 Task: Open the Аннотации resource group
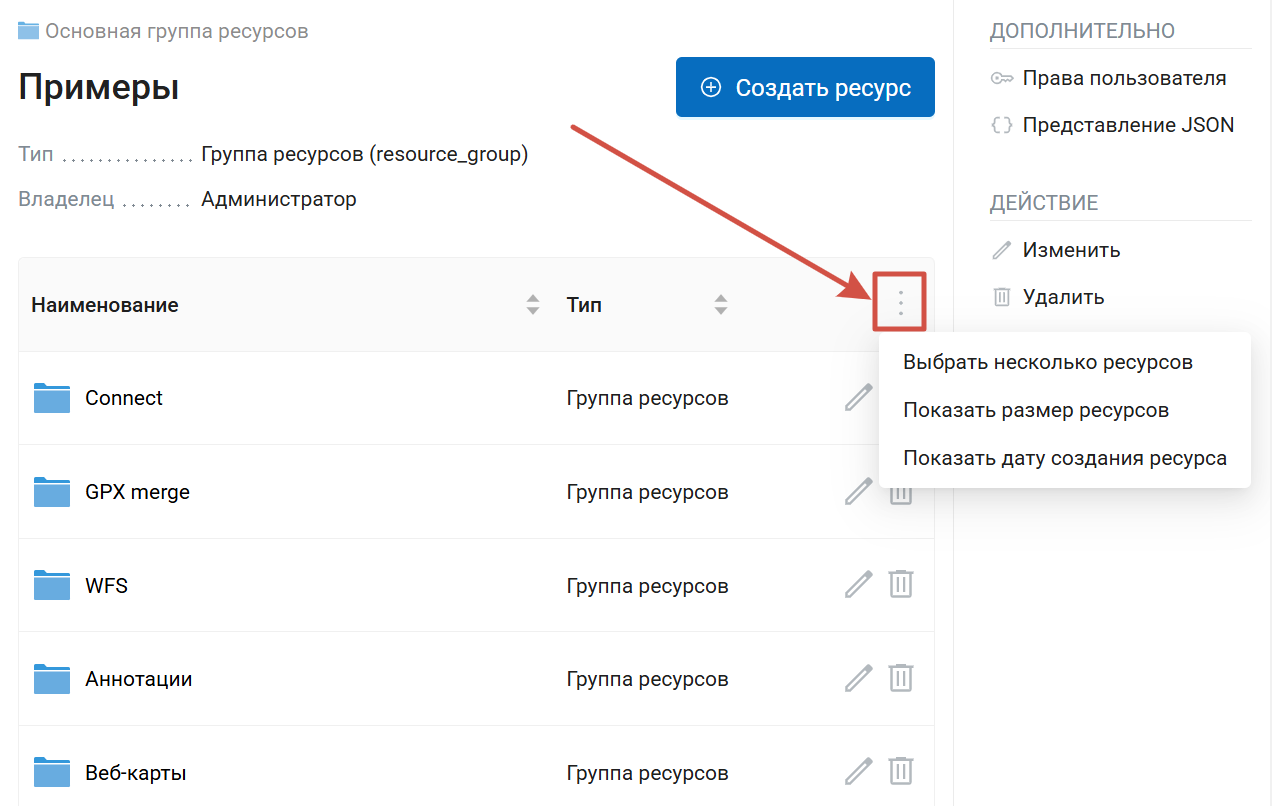click(x=138, y=679)
